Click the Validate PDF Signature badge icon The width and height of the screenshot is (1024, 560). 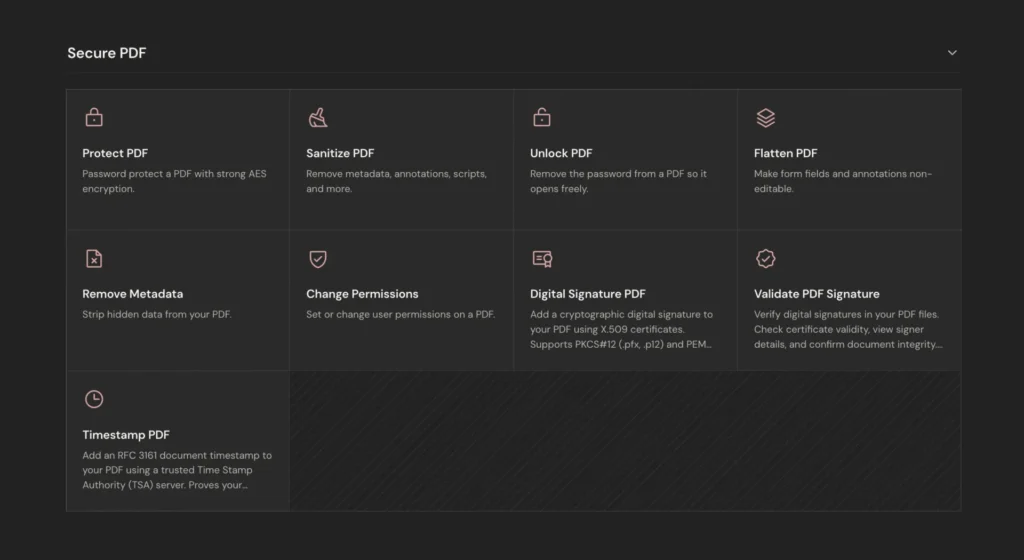765,258
